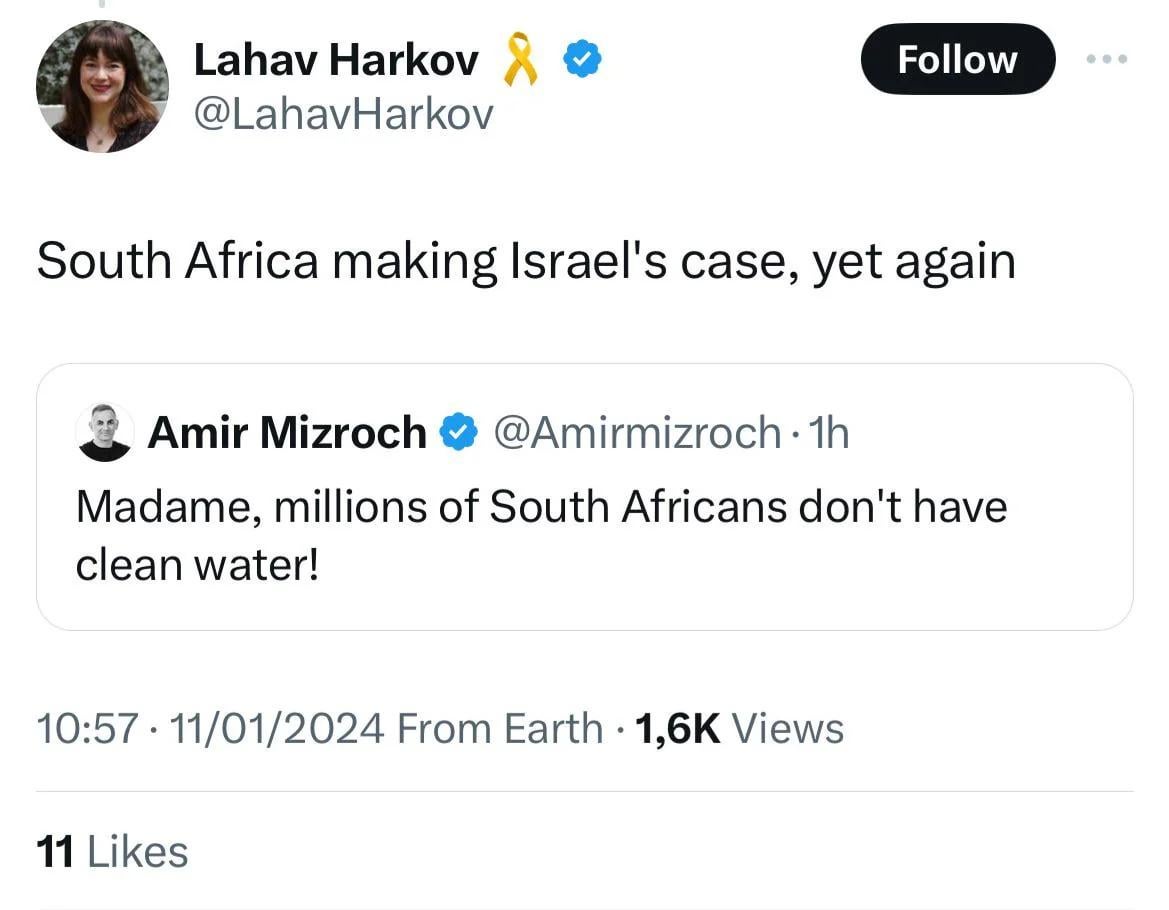Click the Follow button
This screenshot has height=910, width=1169.
pos(957,60)
